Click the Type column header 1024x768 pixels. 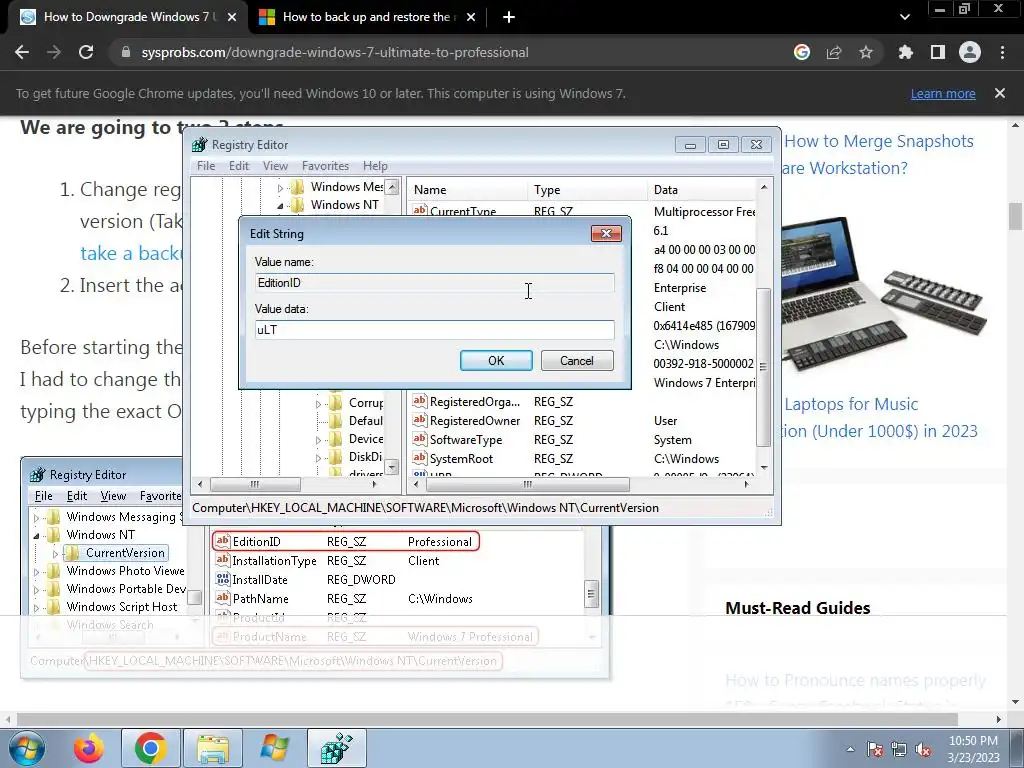tap(587, 190)
